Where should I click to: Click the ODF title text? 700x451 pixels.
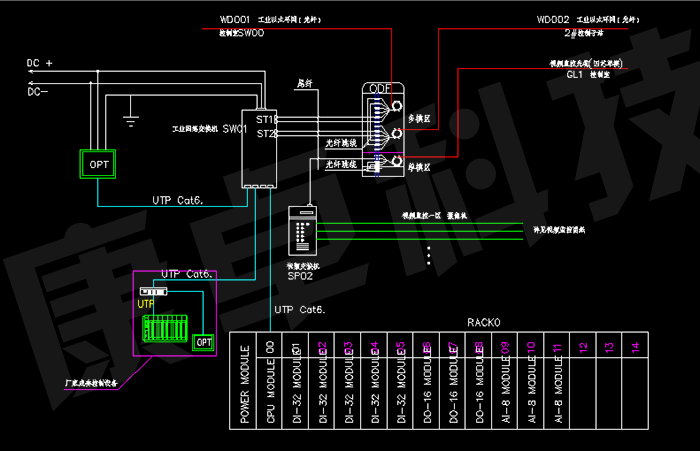380,89
